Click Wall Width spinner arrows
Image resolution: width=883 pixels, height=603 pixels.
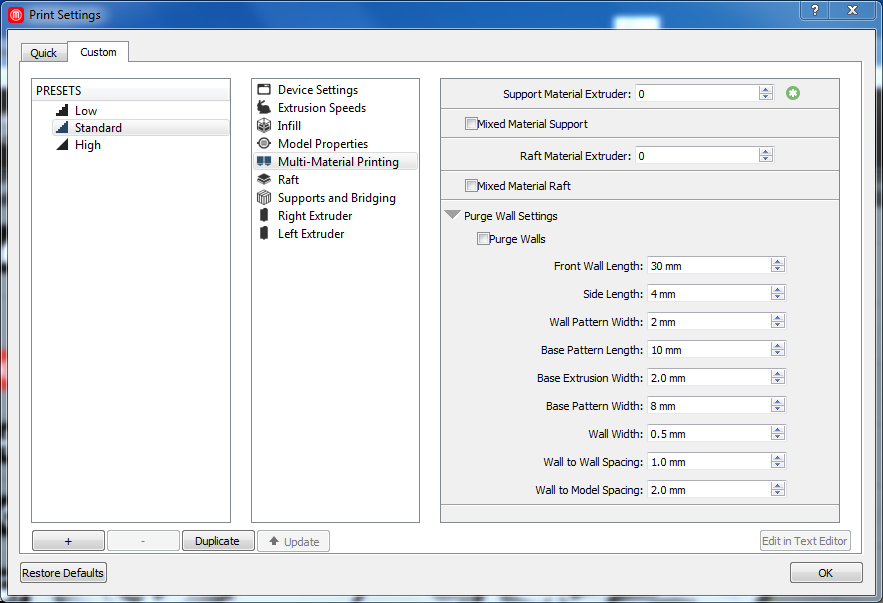(x=778, y=434)
